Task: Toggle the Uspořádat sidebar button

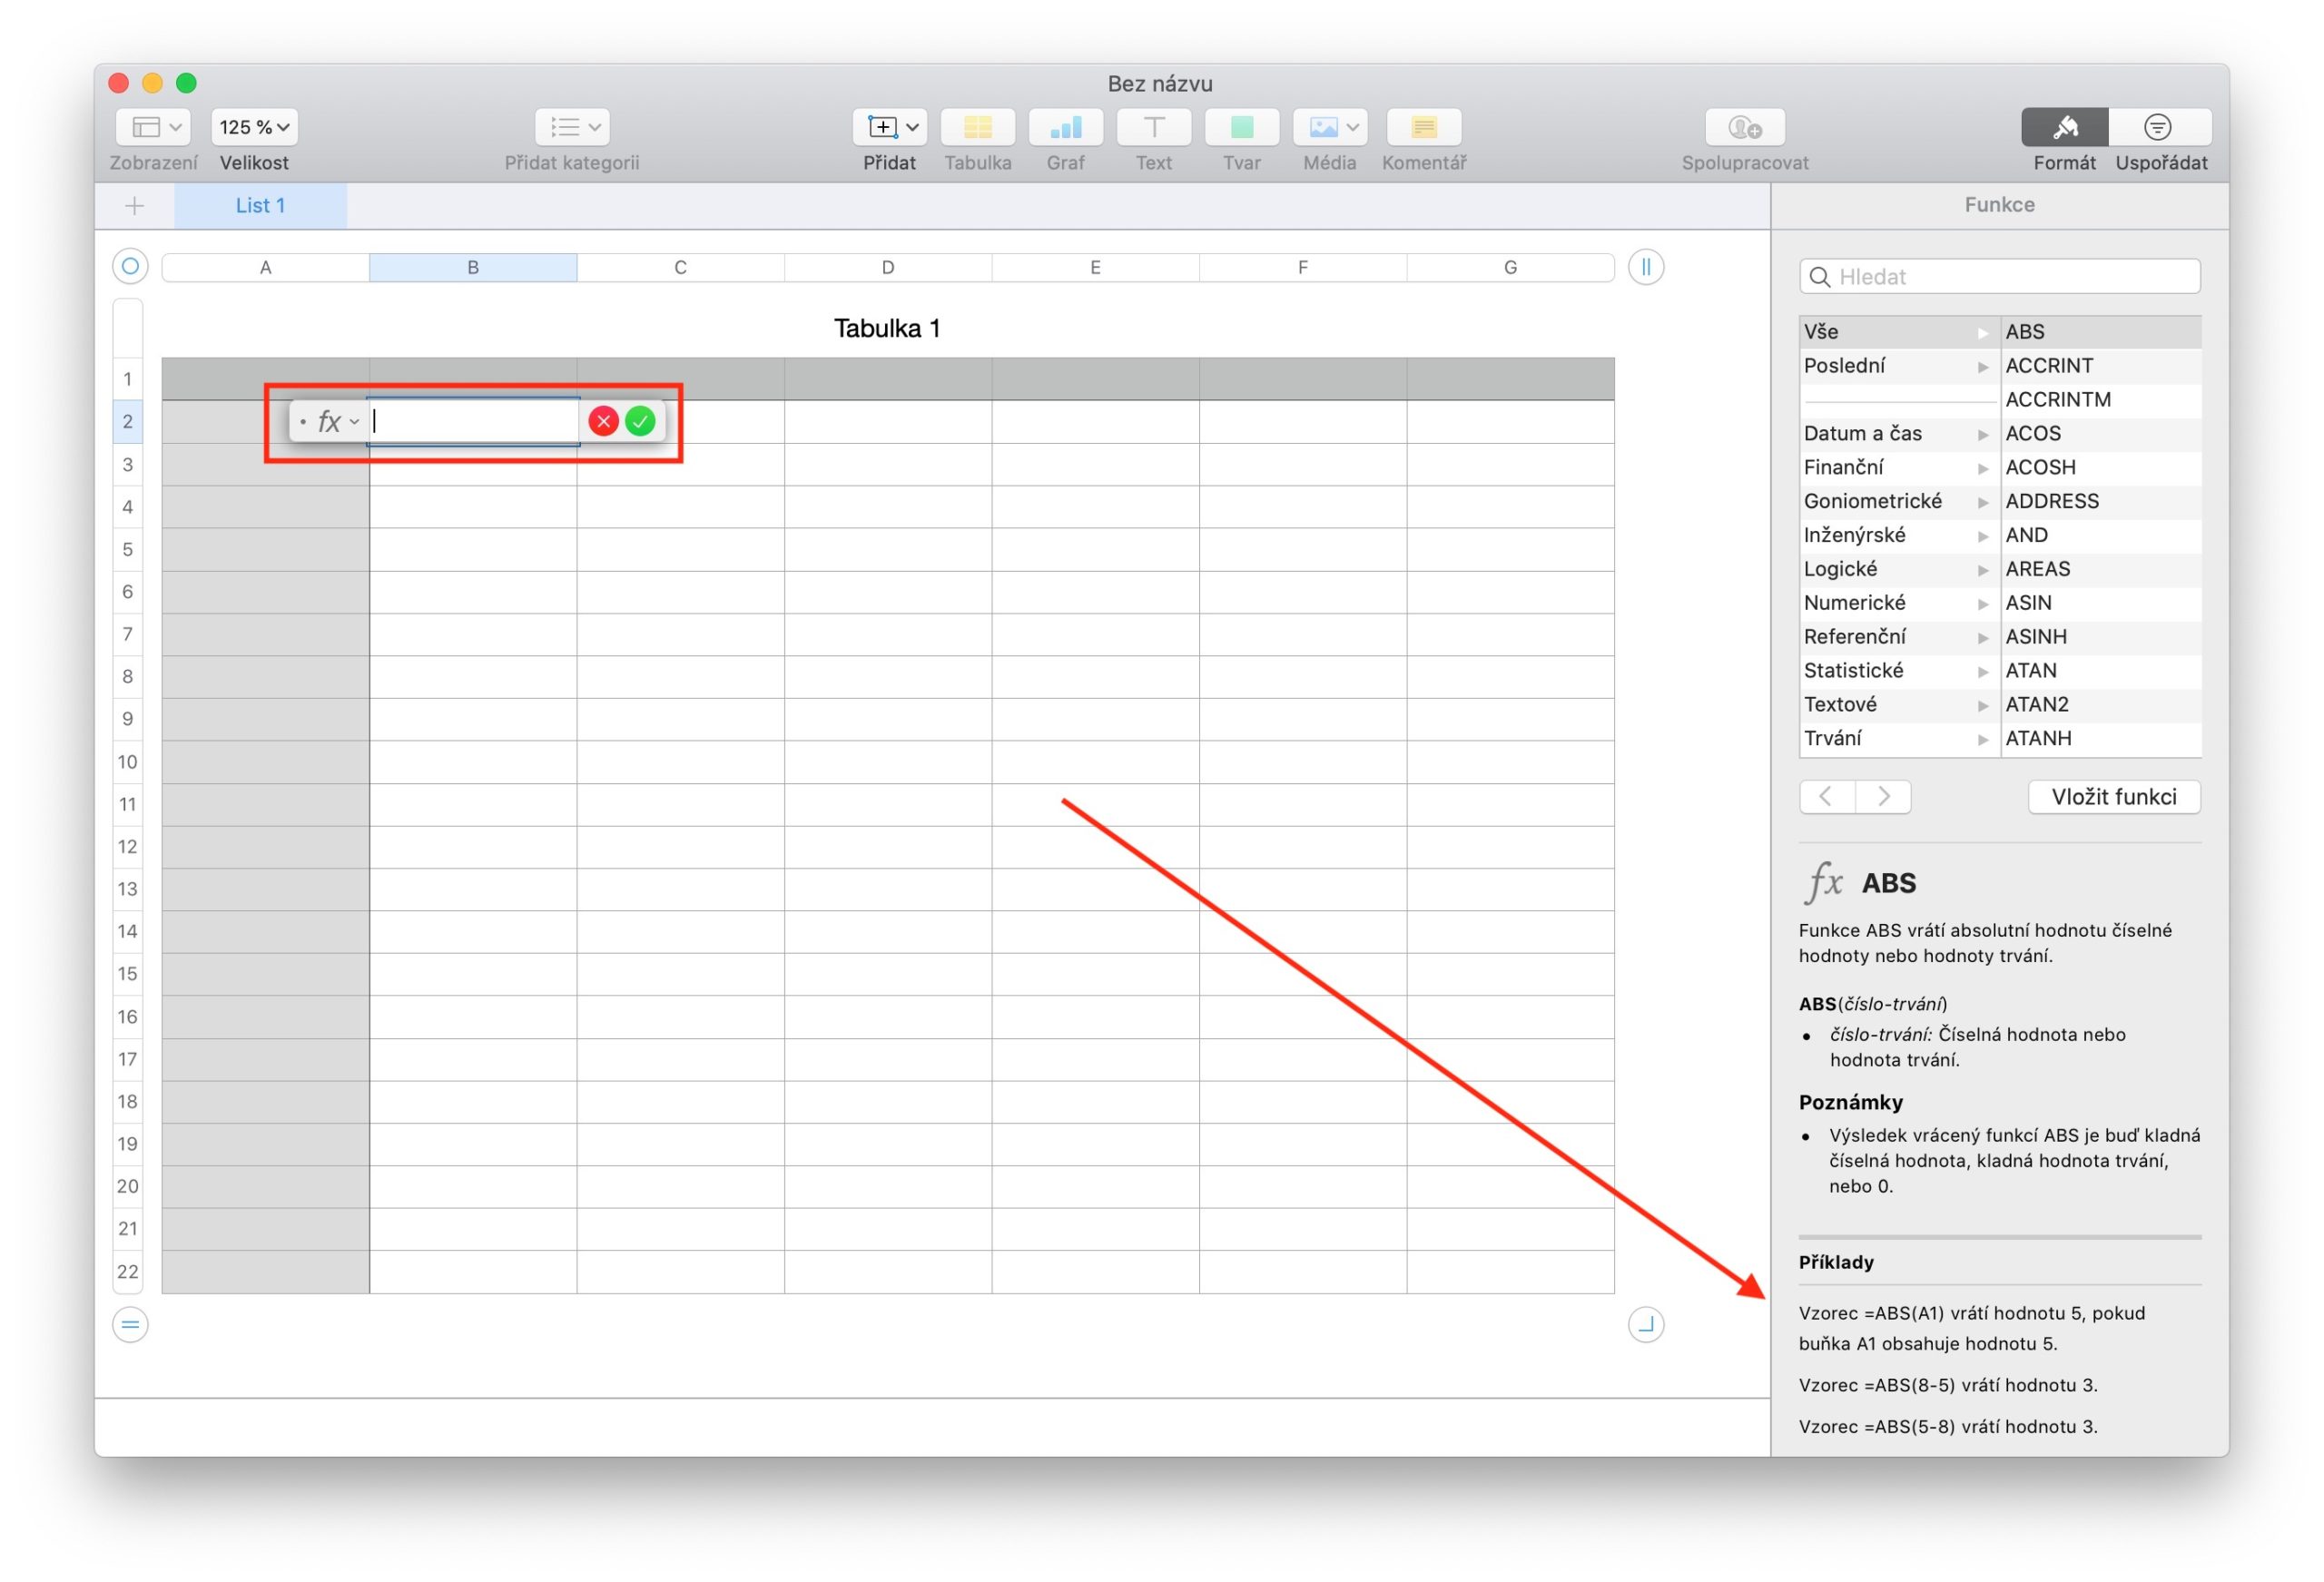Action: [2159, 127]
